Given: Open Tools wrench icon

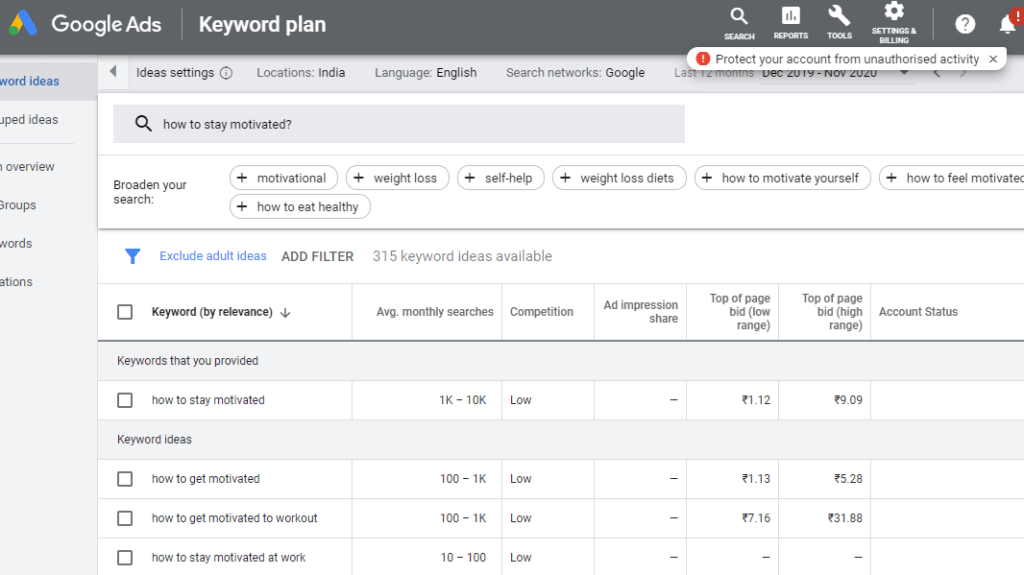Looking at the screenshot, I should pos(839,24).
